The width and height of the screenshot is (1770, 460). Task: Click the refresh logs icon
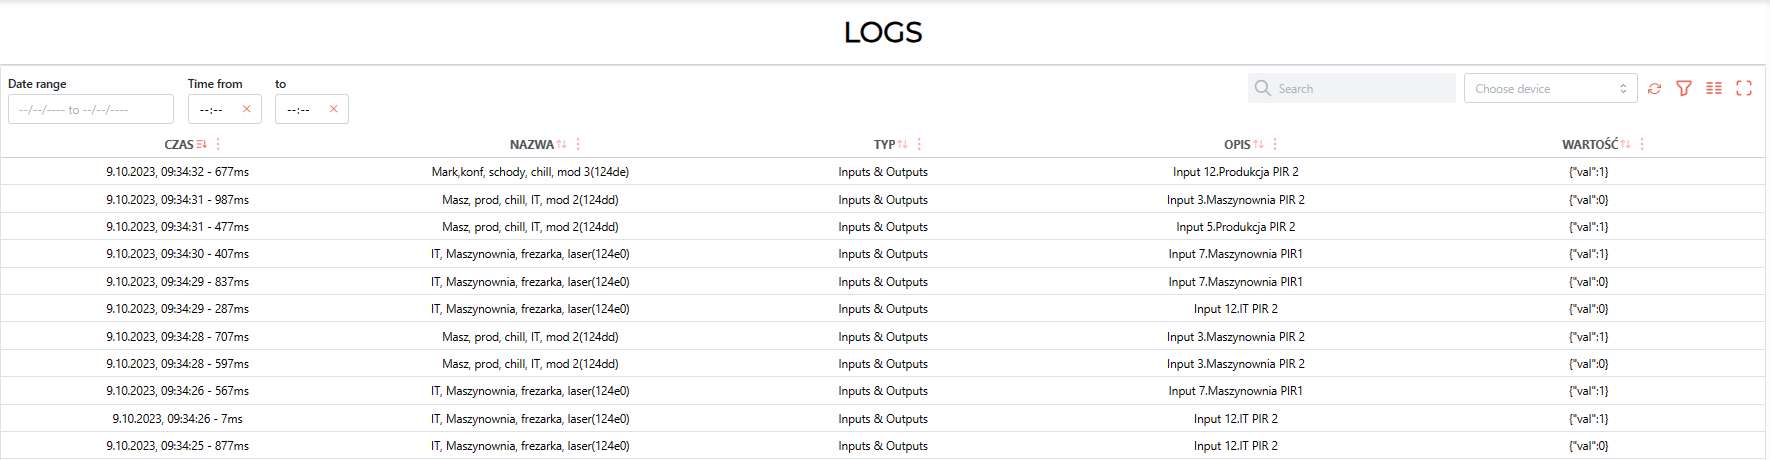click(x=1655, y=88)
